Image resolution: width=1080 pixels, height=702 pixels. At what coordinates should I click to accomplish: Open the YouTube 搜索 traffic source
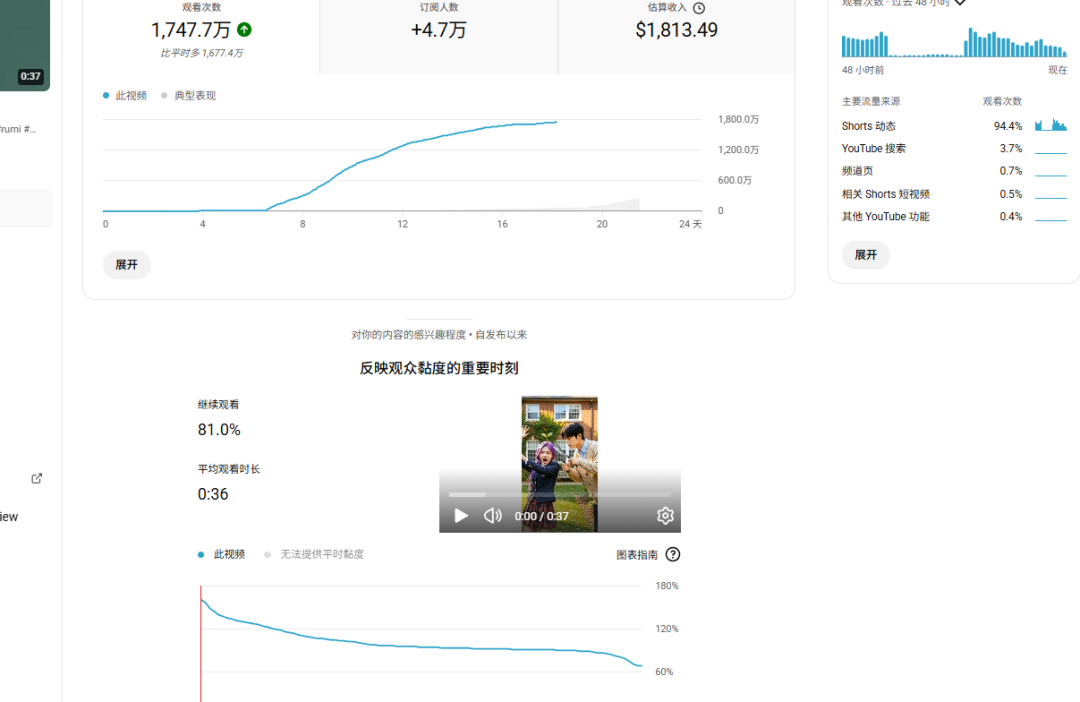pos(954,149)
